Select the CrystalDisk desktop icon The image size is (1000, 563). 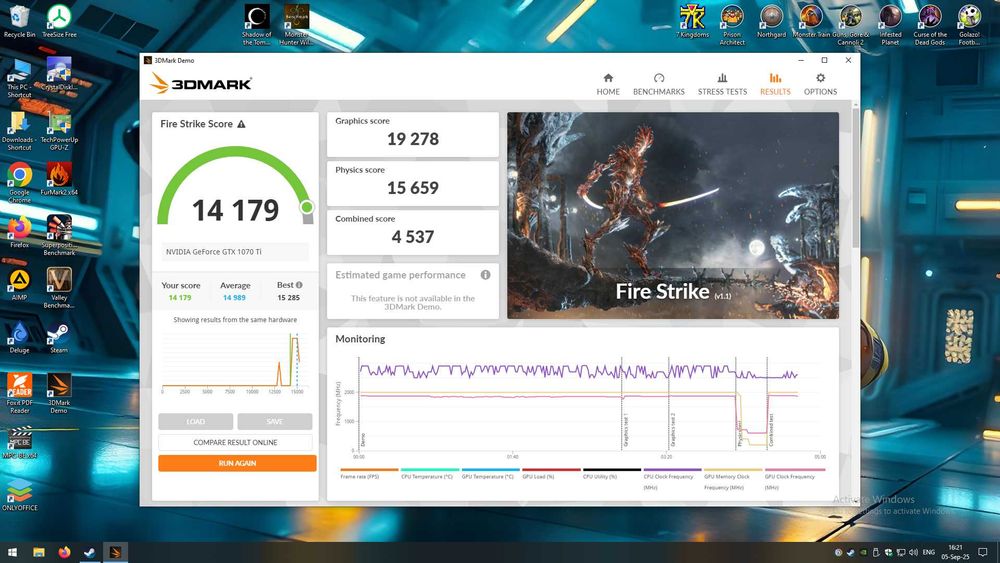59,74
